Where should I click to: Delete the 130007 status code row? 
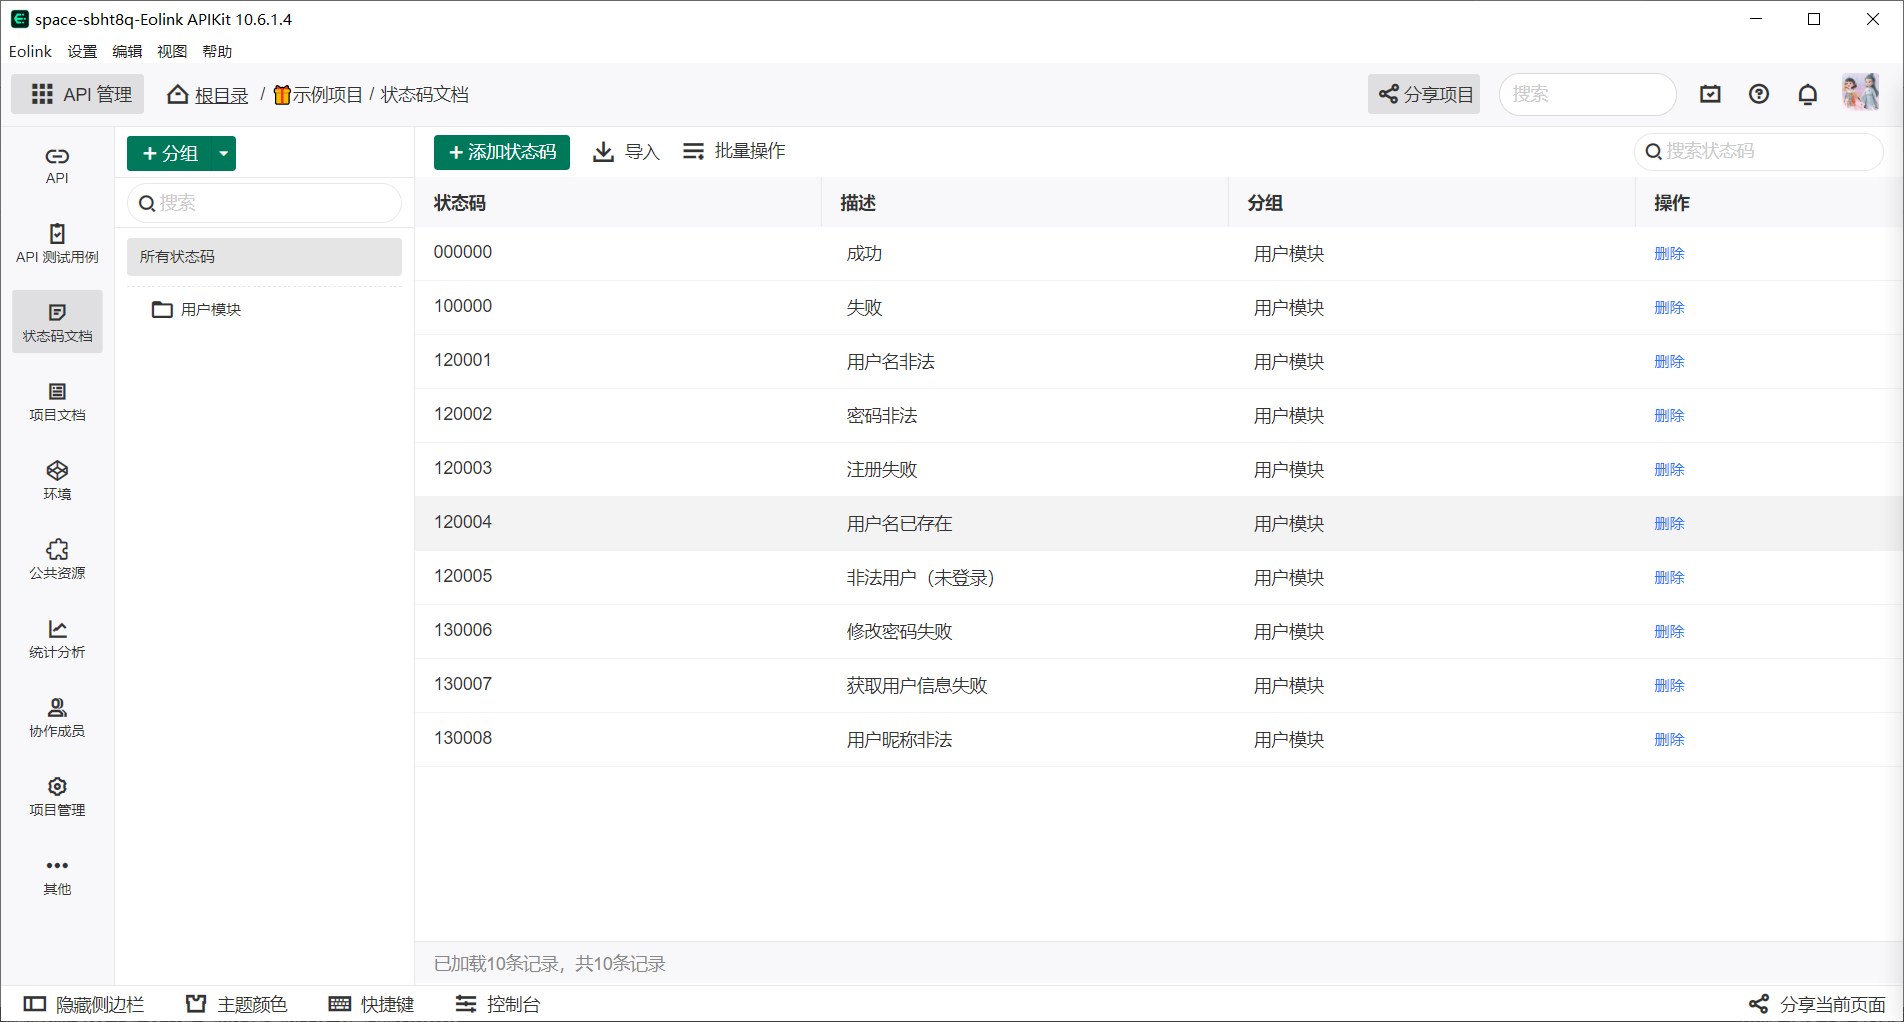point(1669,686)
